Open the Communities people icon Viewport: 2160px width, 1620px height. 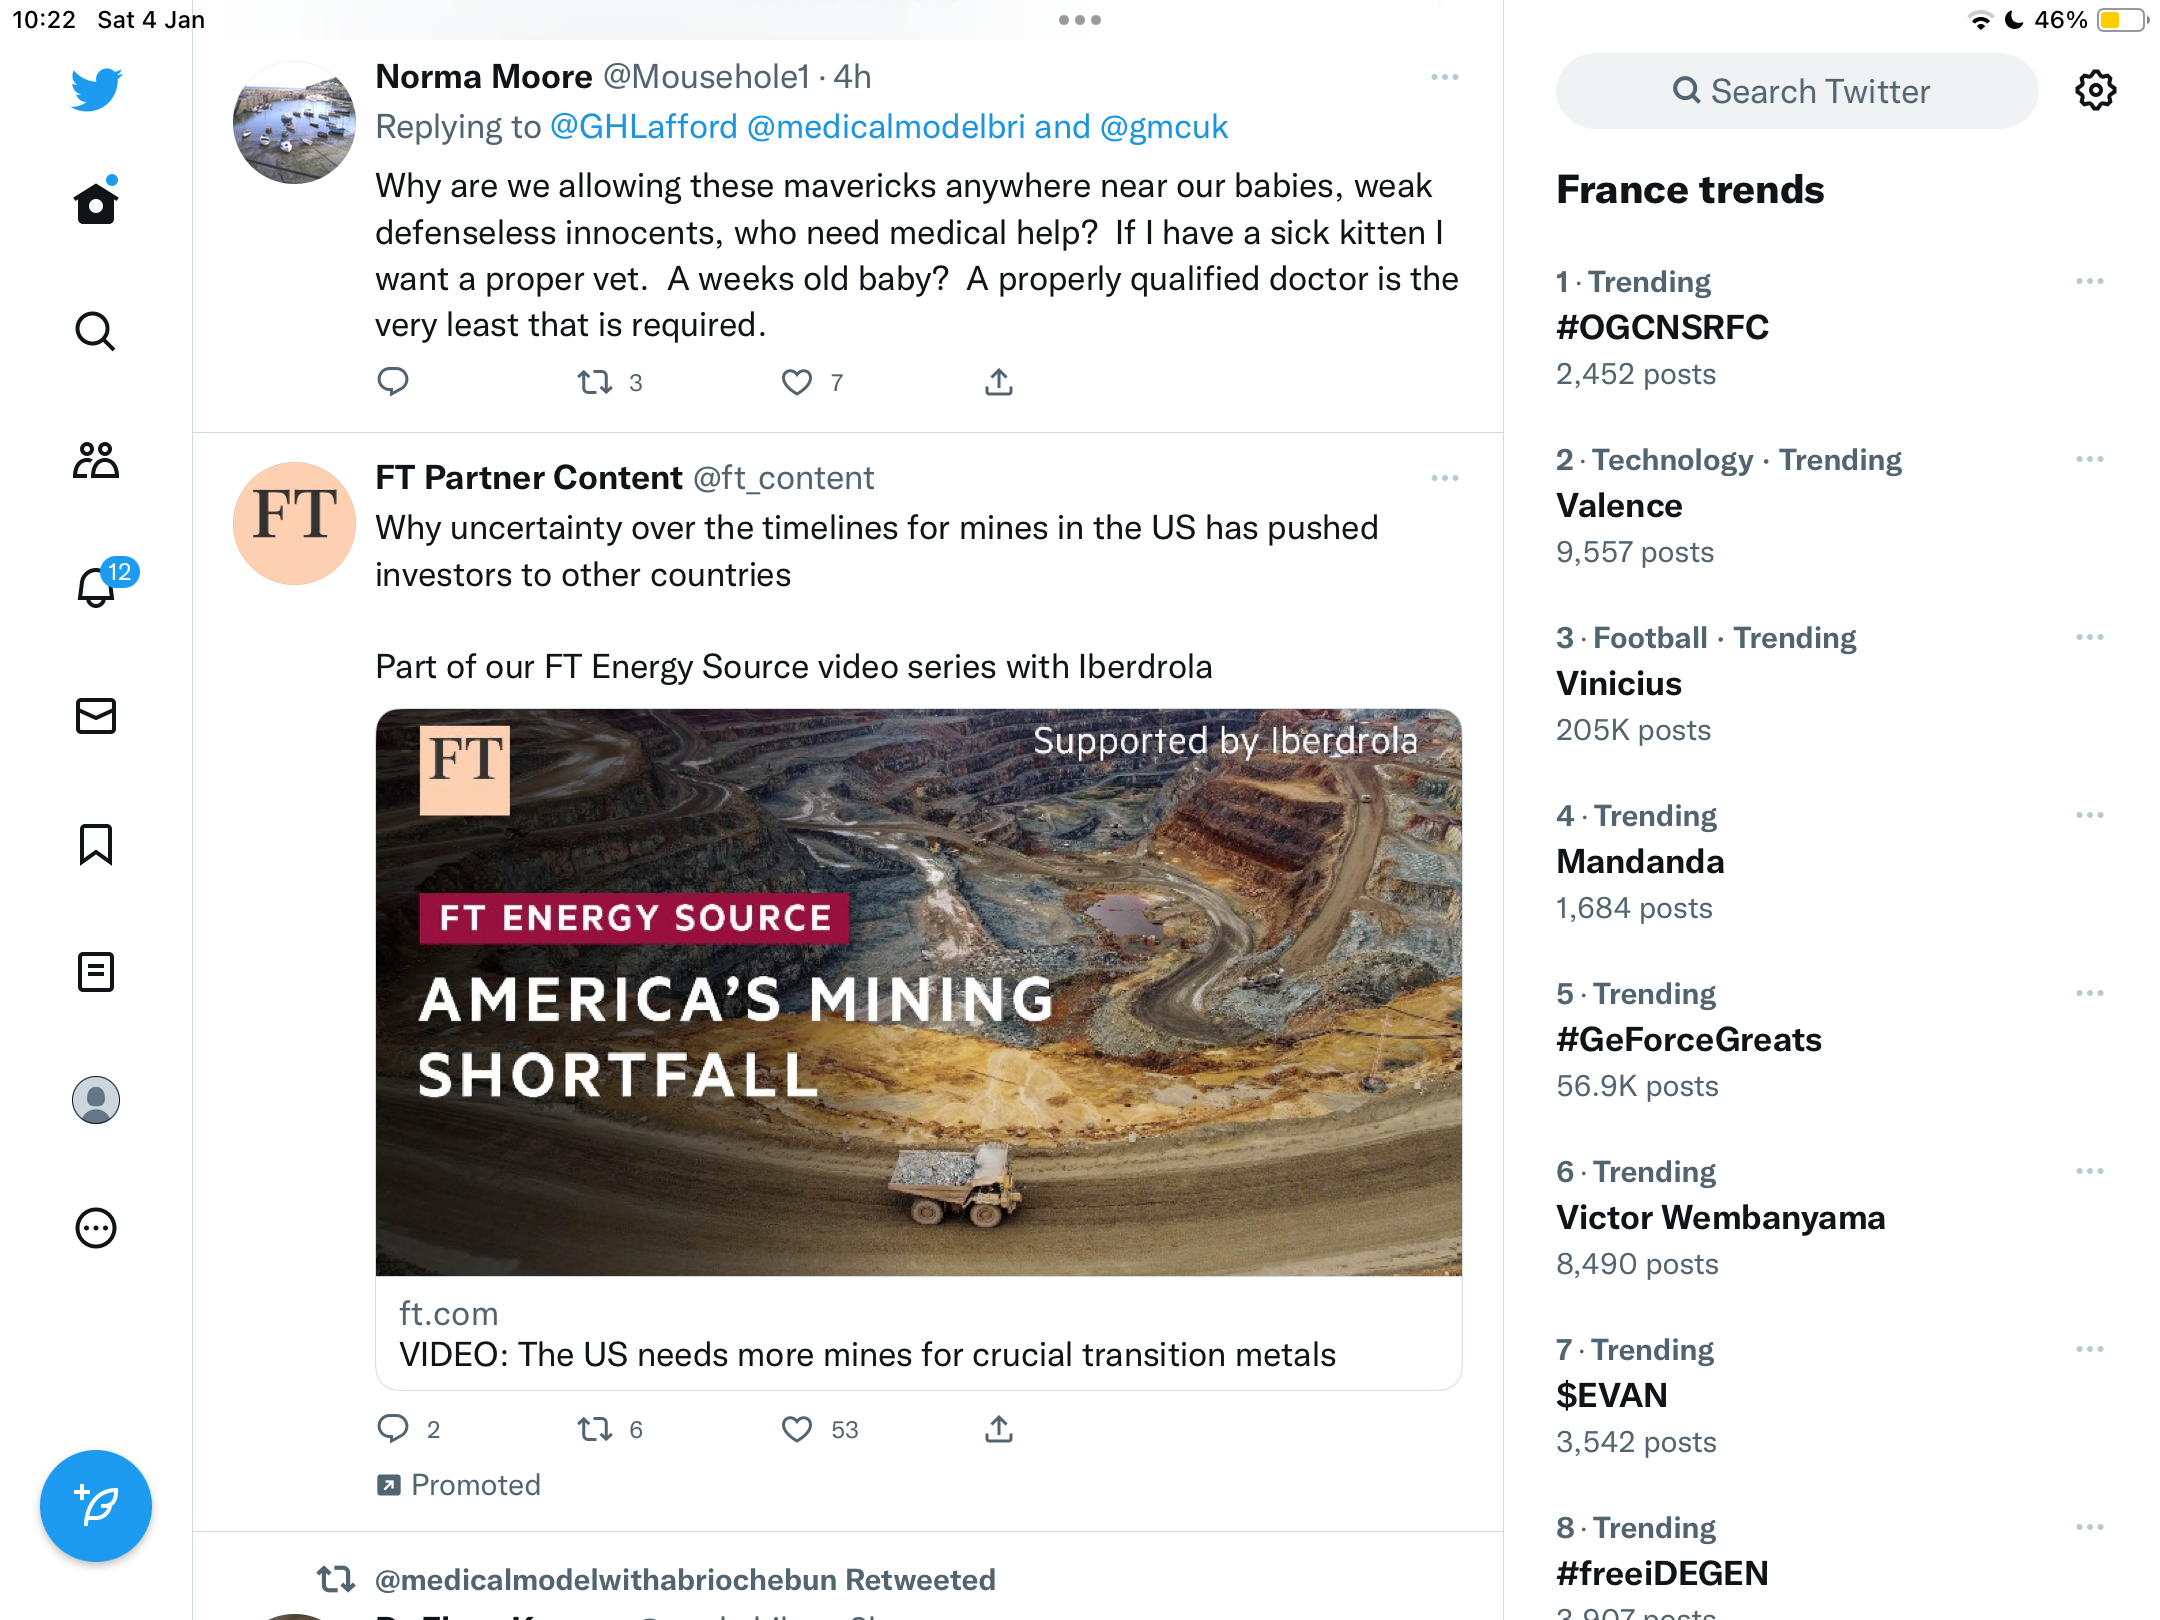(x=96, y=460)
